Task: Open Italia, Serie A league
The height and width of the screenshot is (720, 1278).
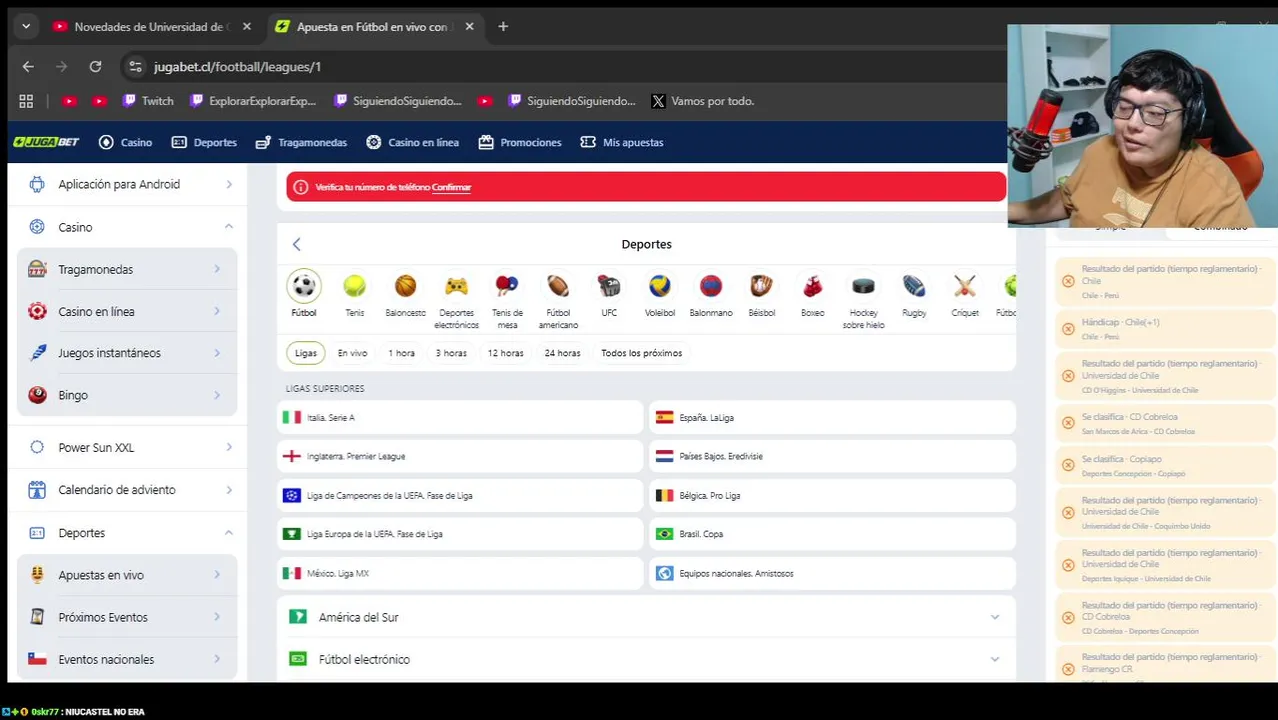Action: pos(460,417)
